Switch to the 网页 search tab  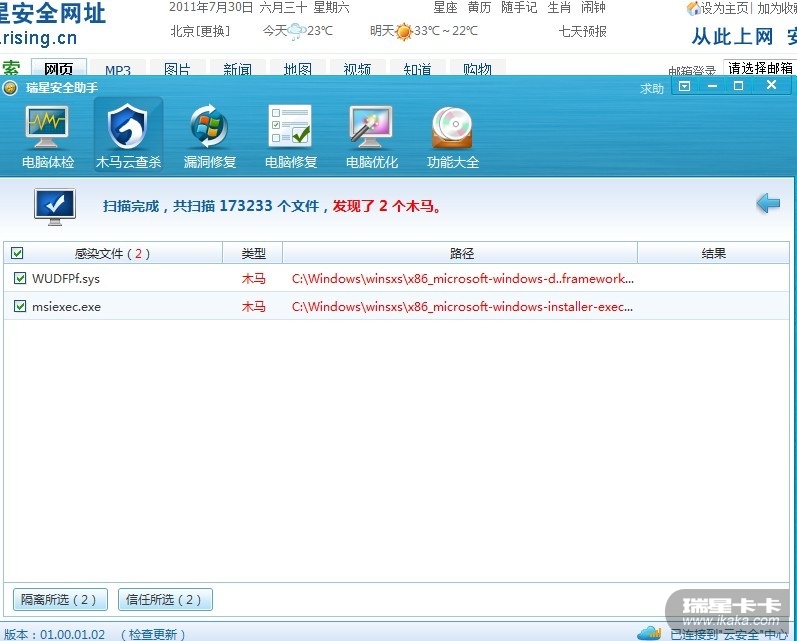click(58, 68)
